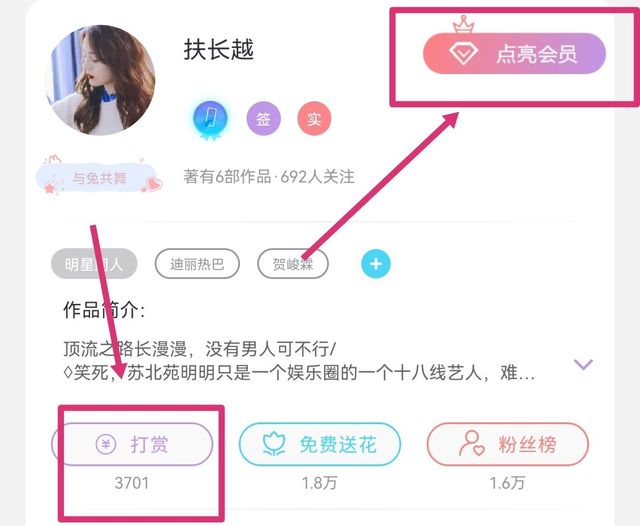This screenshot has width=640, height=526.
Task: Select the 迪丽热巴 tag
Action: (x=197, y=264)
